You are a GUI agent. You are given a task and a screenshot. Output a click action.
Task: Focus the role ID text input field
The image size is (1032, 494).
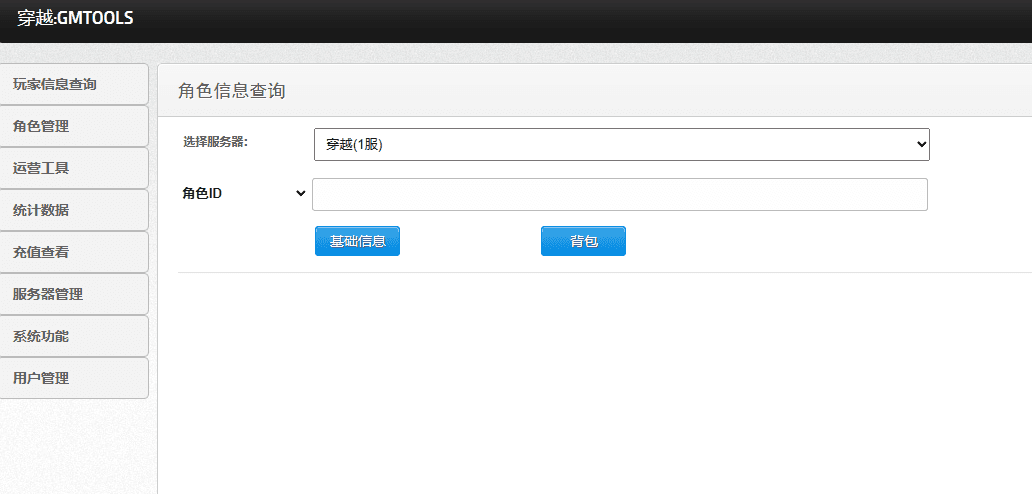[619, 194]
